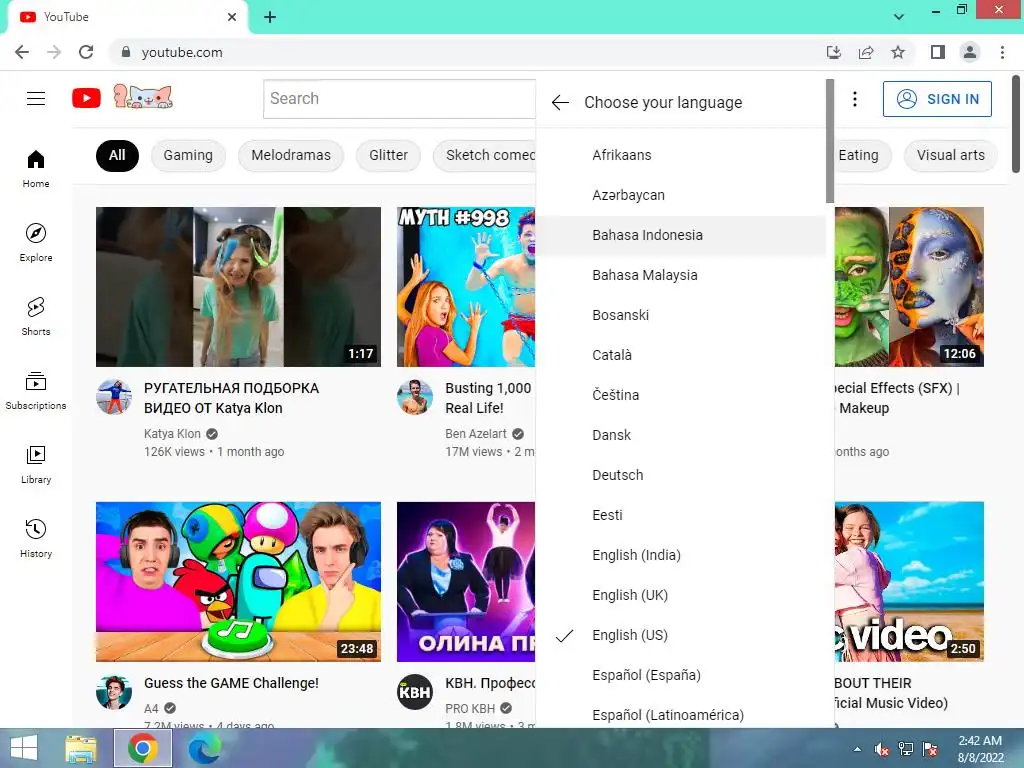Choose Bosanski language
This screenshot has width=1024, height=768.
point(681,315)
